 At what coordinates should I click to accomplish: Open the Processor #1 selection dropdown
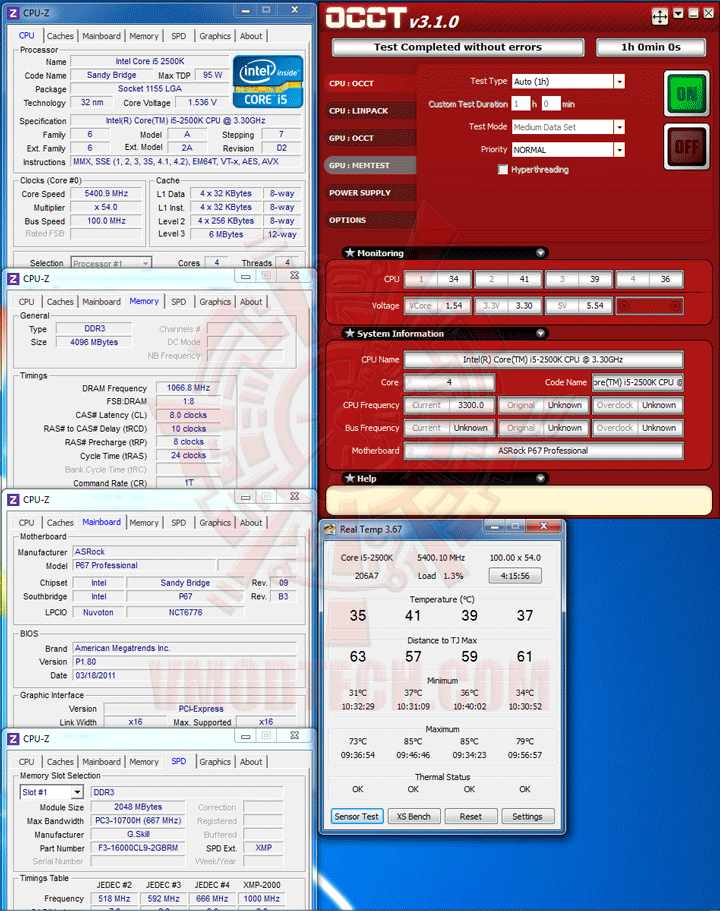click(x=145, y=263)
